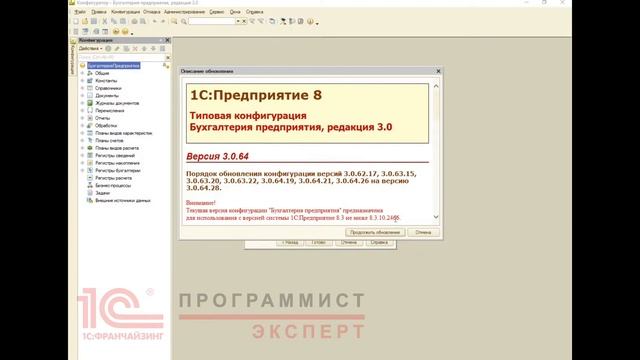Expand the Документы tree node
Image resolution: width=640 pixels, height=360 pixels.
[x=82, y=96]
